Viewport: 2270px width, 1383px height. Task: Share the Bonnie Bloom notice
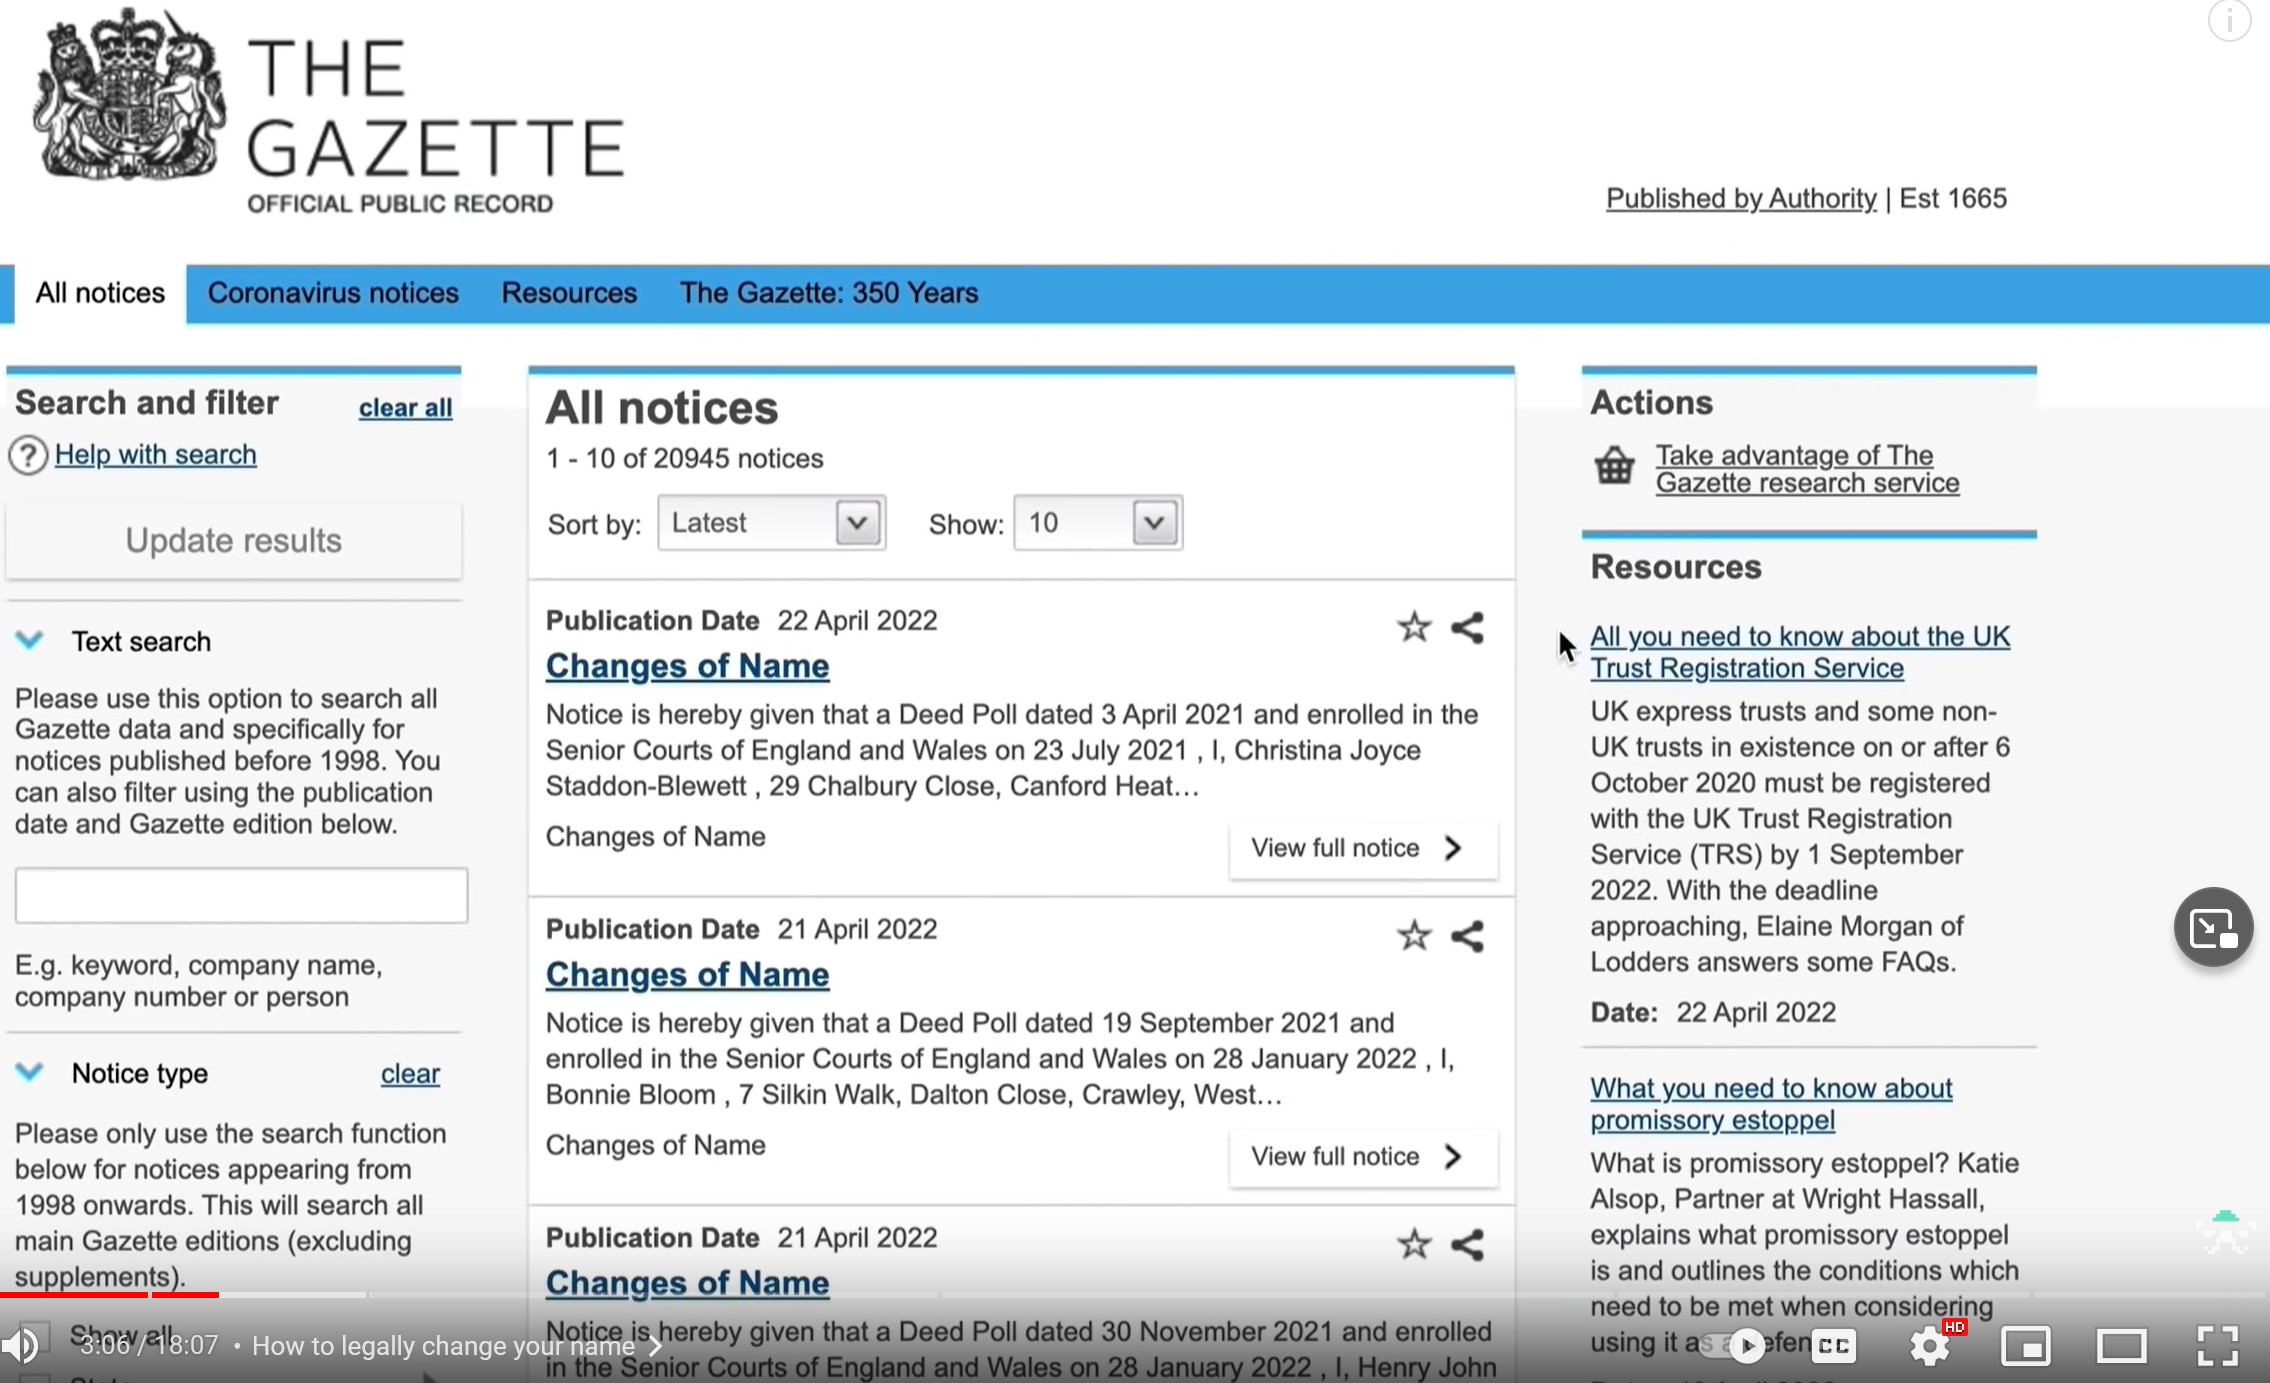[x=1467, y=937]
